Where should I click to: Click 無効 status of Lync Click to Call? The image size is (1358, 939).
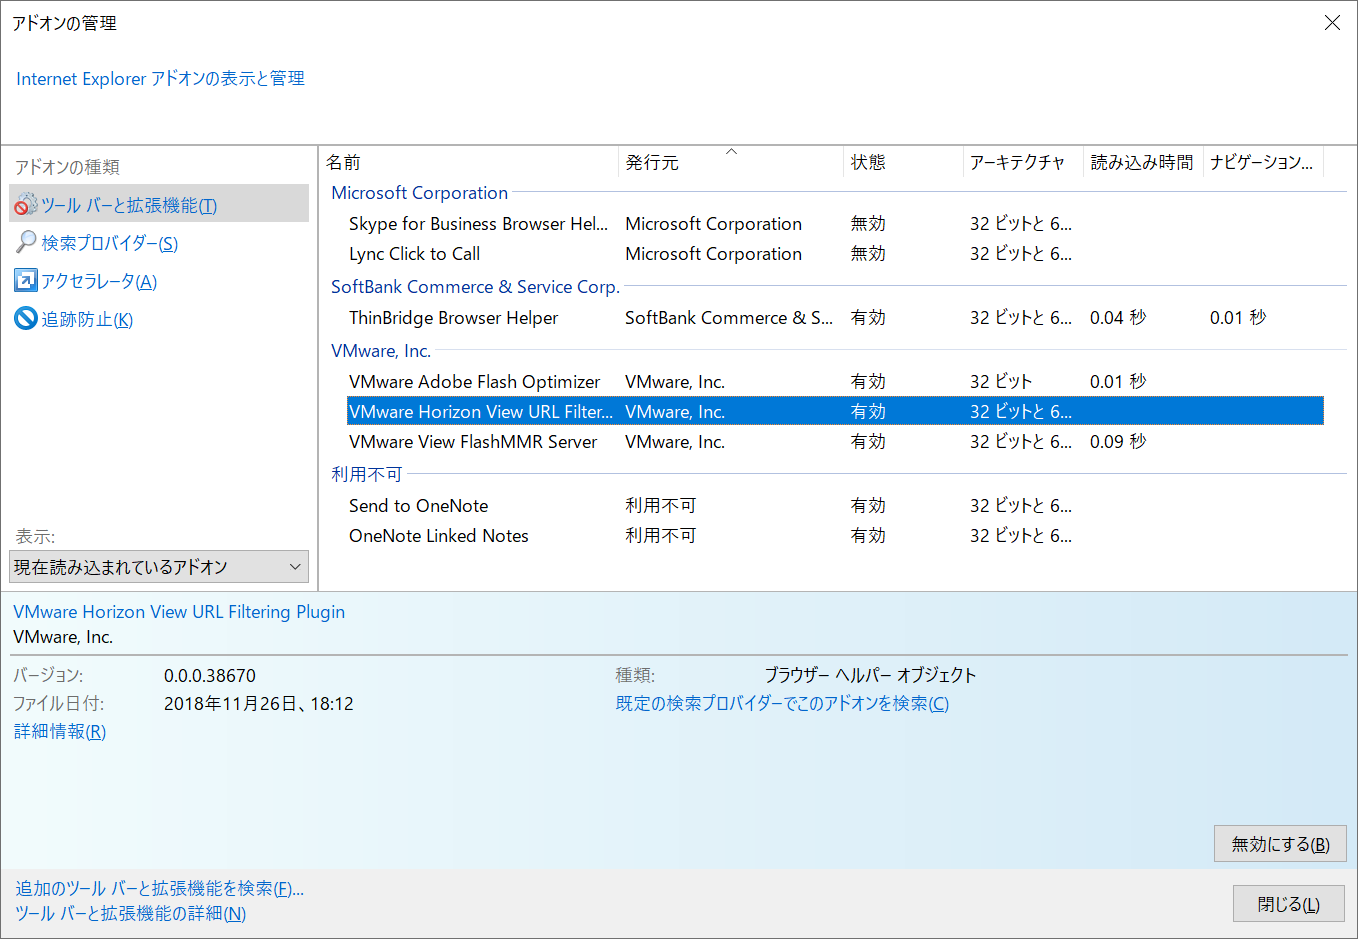[868, 254]
